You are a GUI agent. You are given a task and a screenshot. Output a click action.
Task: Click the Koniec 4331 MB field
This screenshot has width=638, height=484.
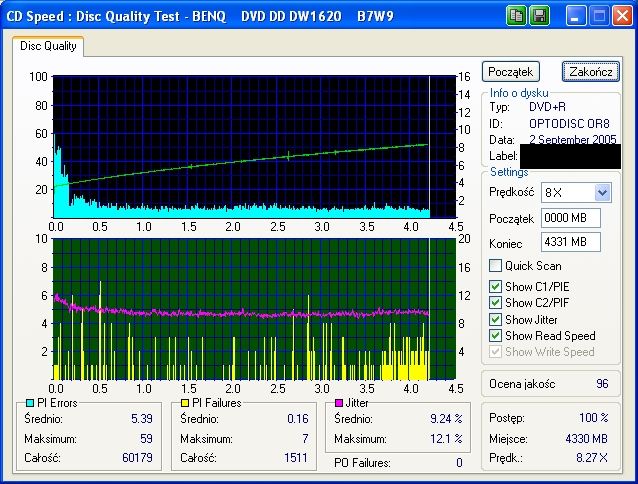pyautogui.click(x=570, y=242)
